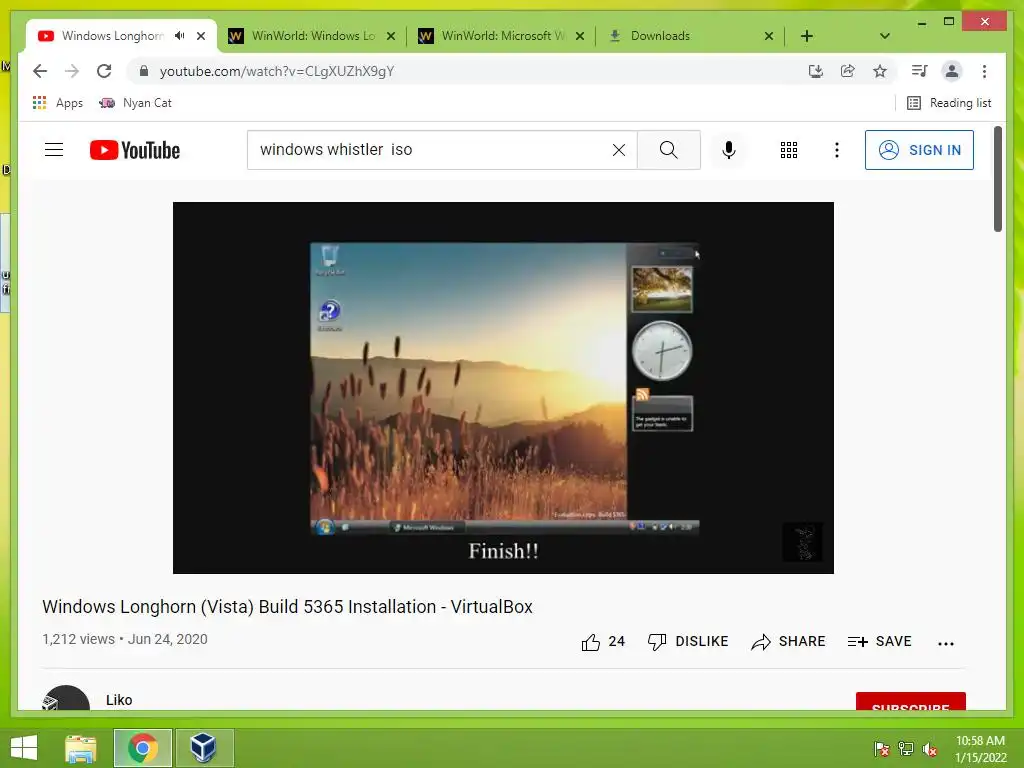Click the DISLIKE button

[688, 642]
